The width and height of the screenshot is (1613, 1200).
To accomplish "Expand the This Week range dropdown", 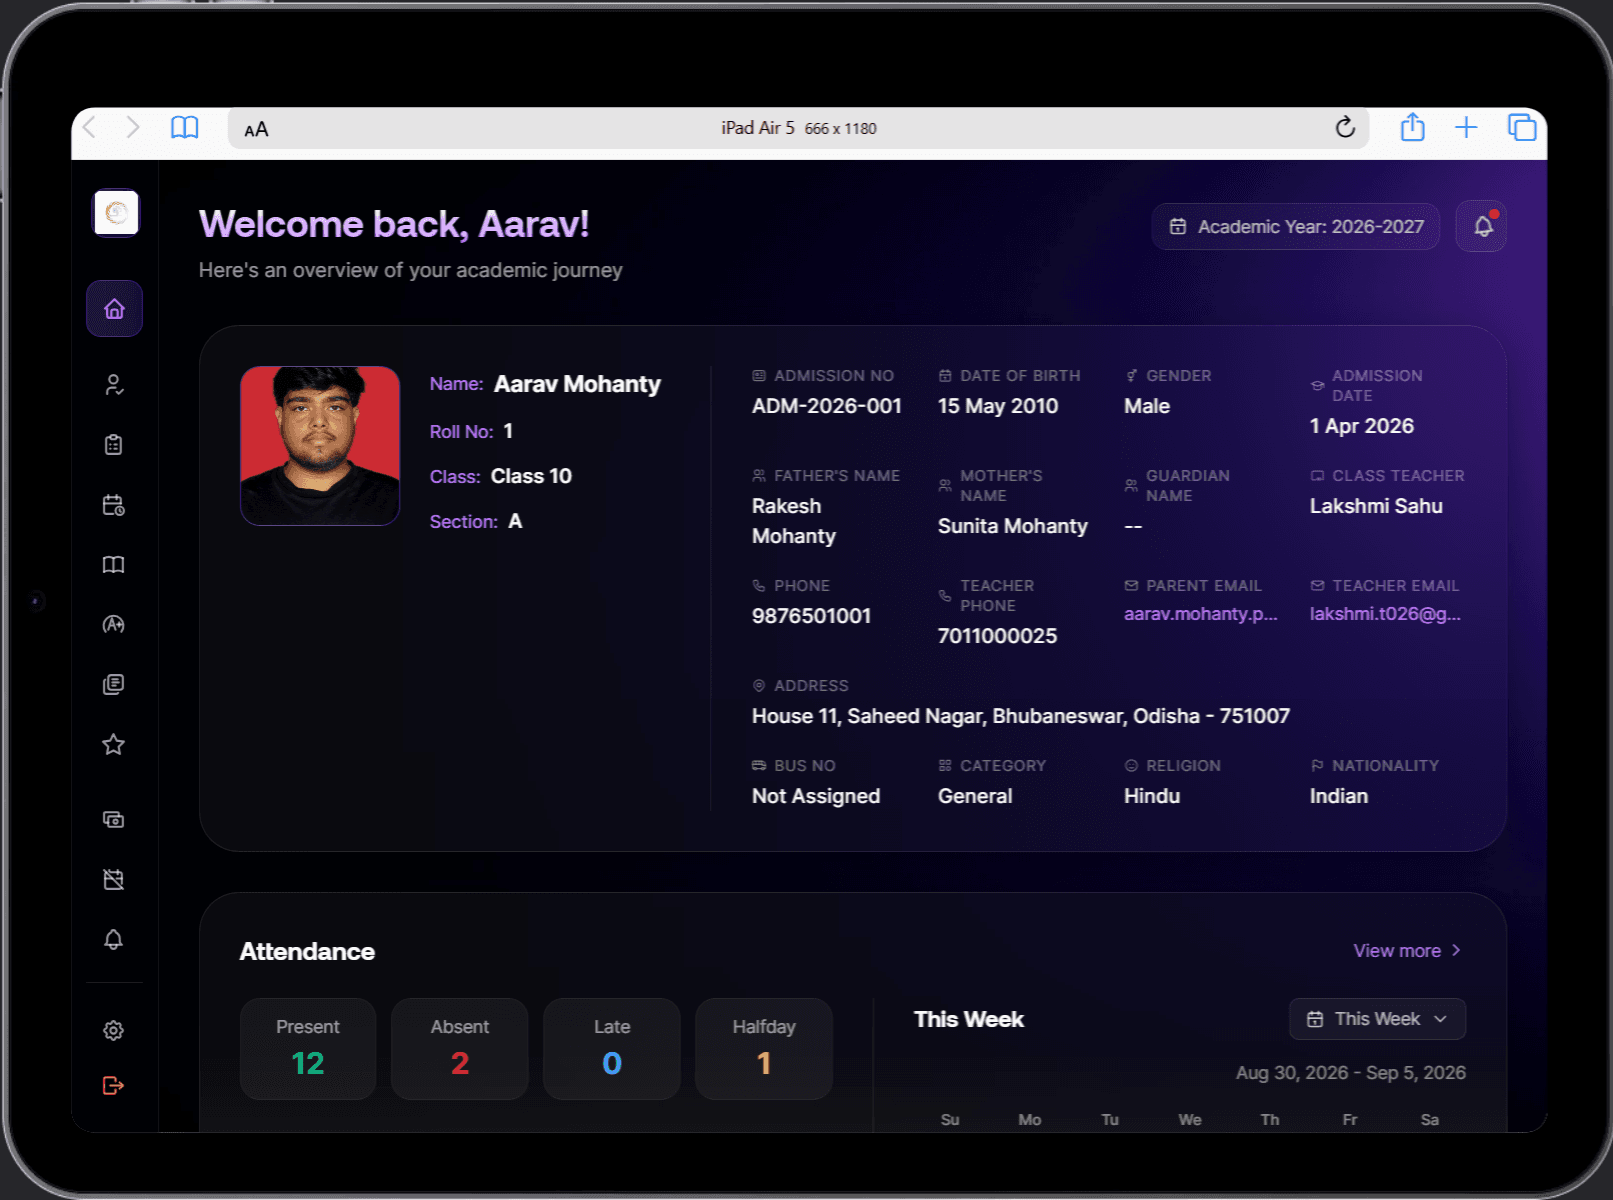I will pos(1377,1019).
